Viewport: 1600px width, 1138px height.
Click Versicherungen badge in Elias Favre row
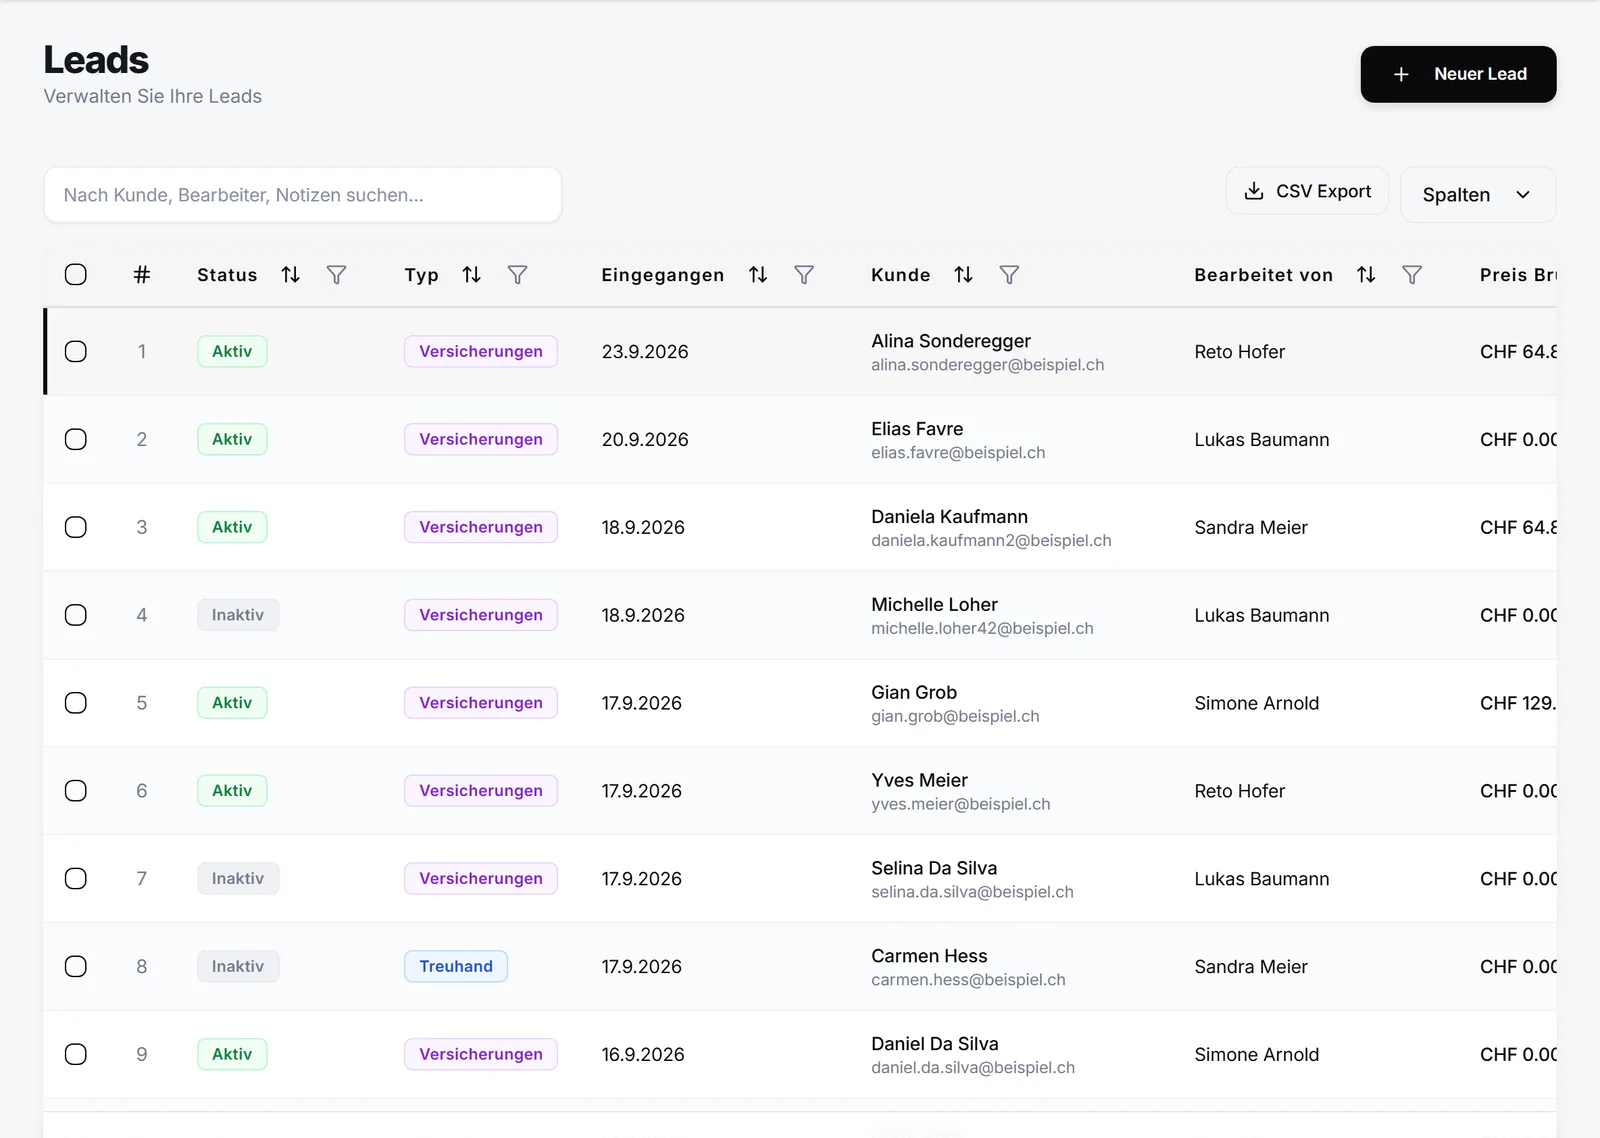click(481, 440)
